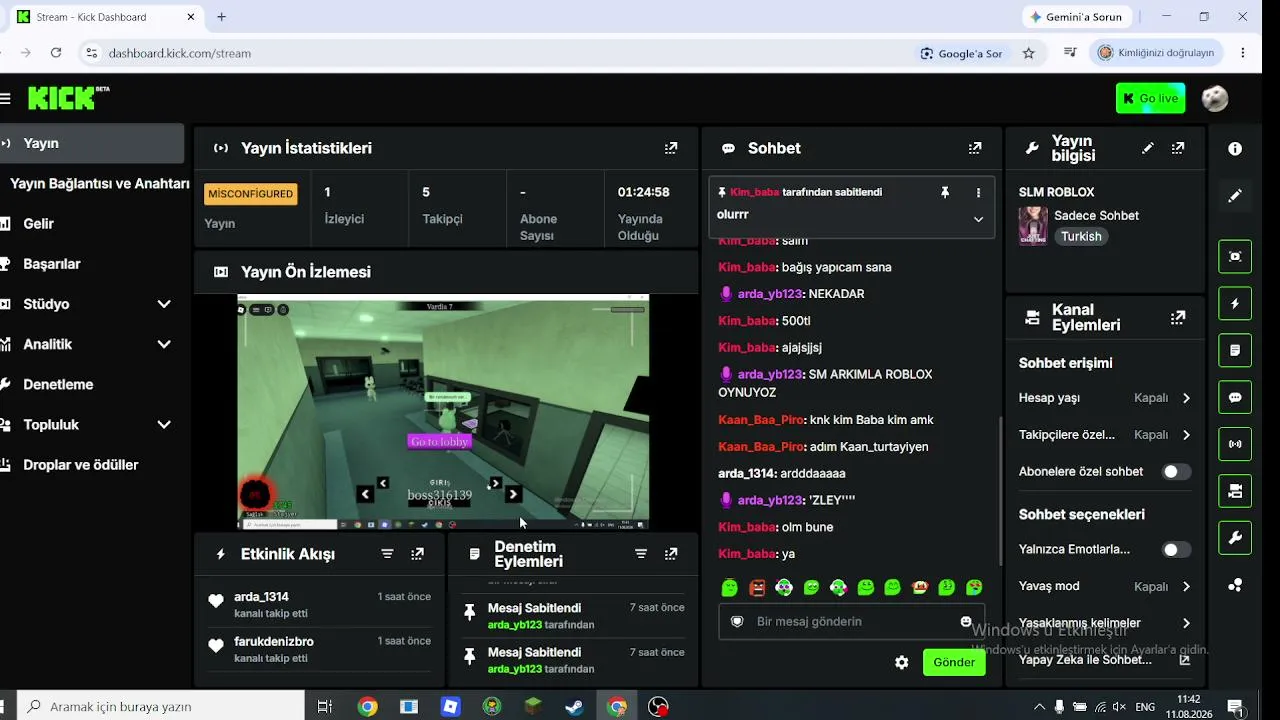Screen dimensions: 1280x720
Task: Click the Sohbet chat scrollbar
Action: click(x=1000, y=490)
